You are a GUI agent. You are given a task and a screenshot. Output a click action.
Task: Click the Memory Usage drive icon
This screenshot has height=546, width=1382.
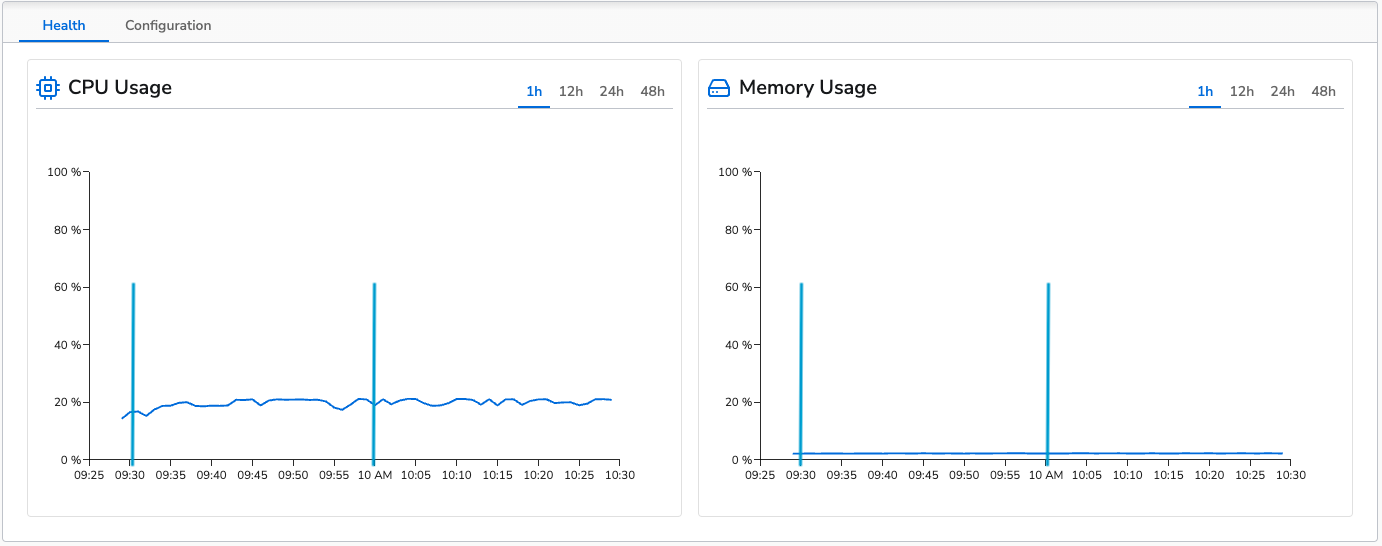point(719,88)
